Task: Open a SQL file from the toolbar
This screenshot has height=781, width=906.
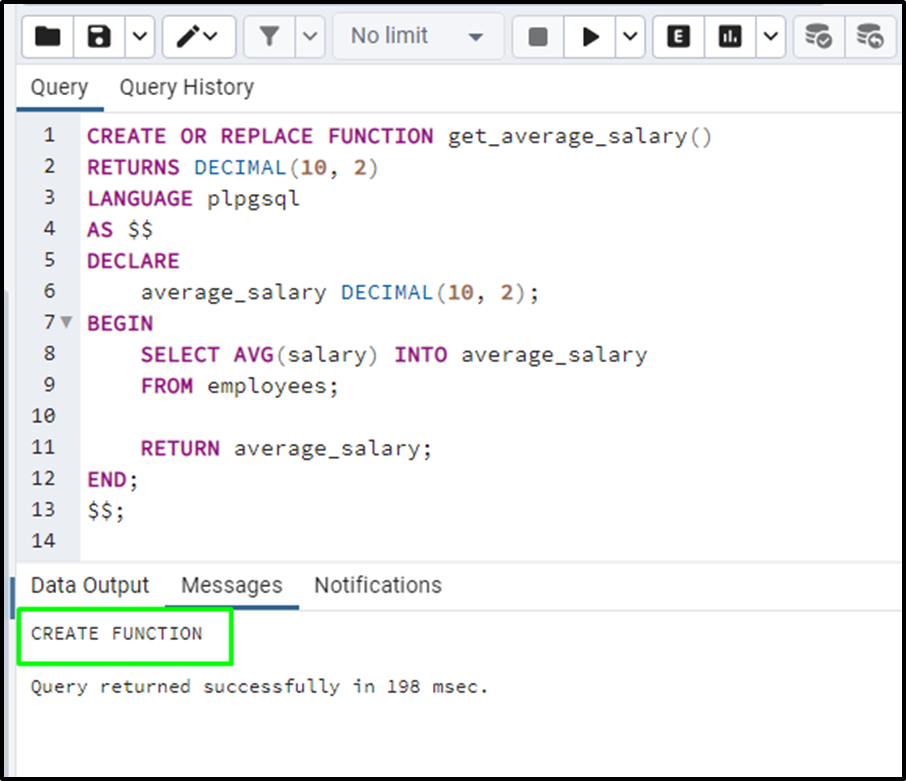Action: 46,36
